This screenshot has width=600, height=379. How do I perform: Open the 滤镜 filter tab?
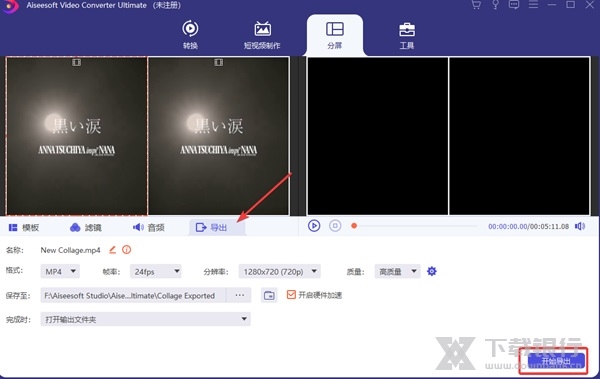[86, 227]
